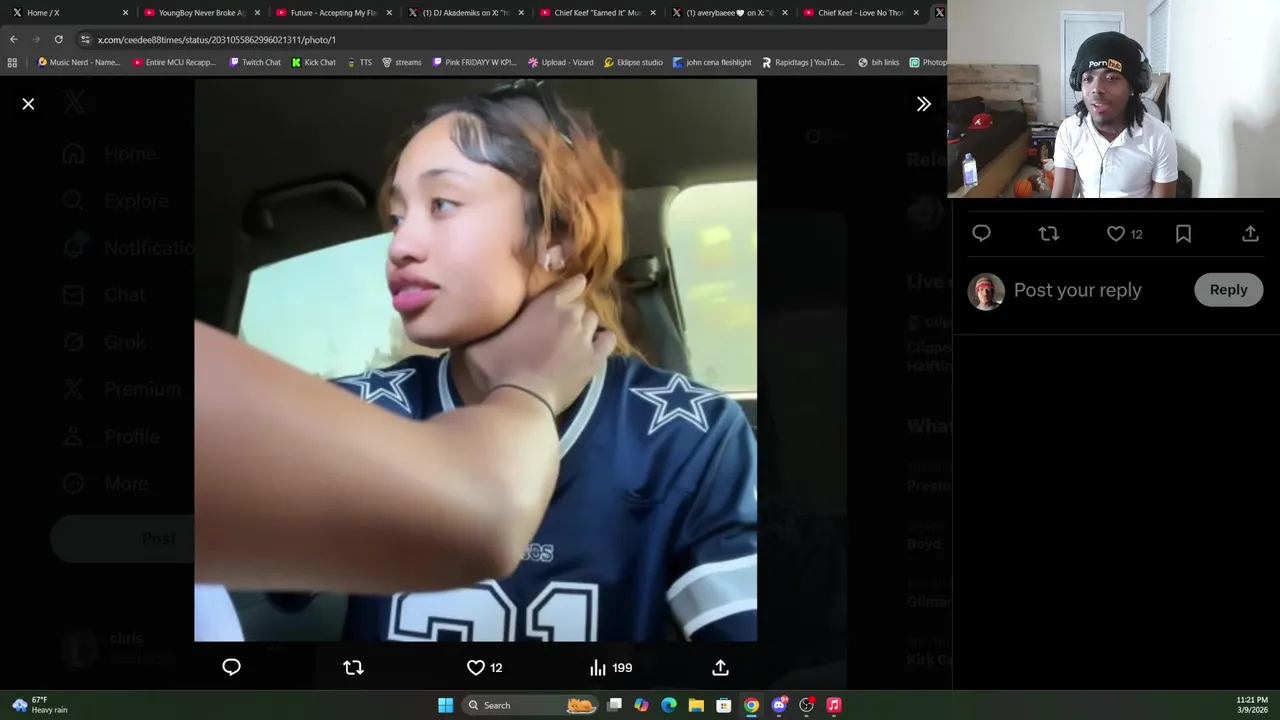1280x720 pixels.
Task: Open the weather widget showing Heavy rain
Action: click(40, 705)
